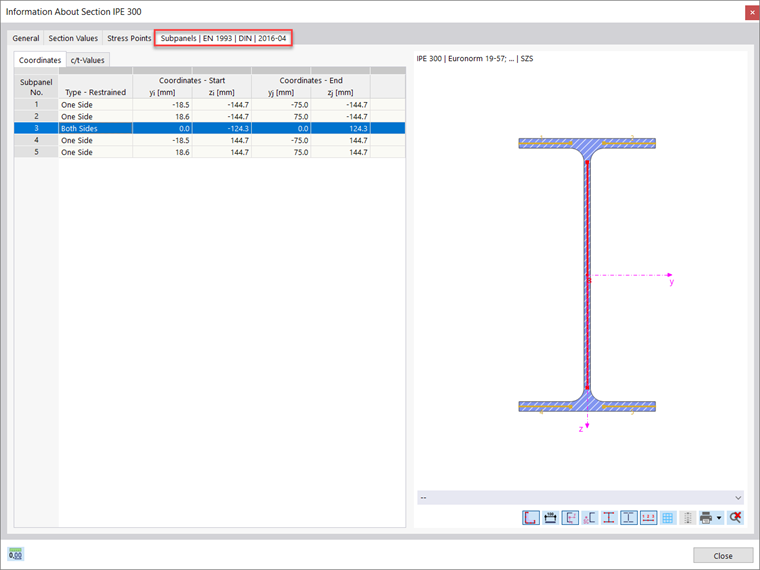Image resolution: width=760 pixels, height=570 pixels.
Task: Toggle numbering 1 2 3 icon
Action: pos(649,518)
